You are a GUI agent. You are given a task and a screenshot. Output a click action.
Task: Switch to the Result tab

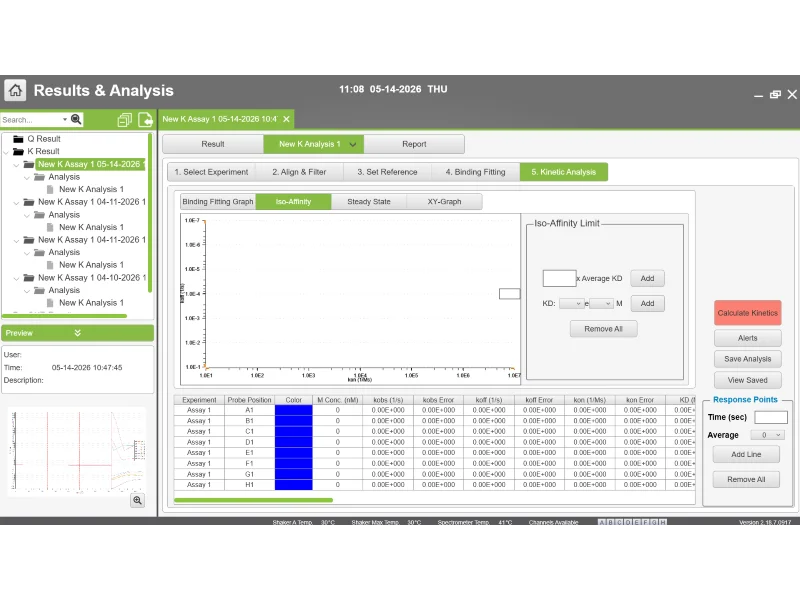213,144
